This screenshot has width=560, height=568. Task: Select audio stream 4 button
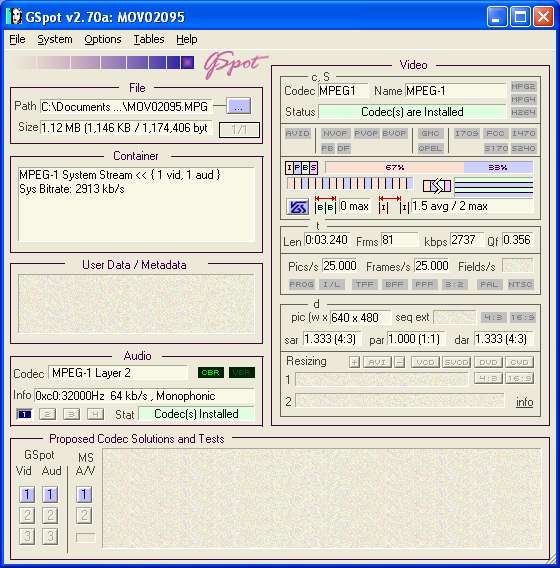pos(95,414)
